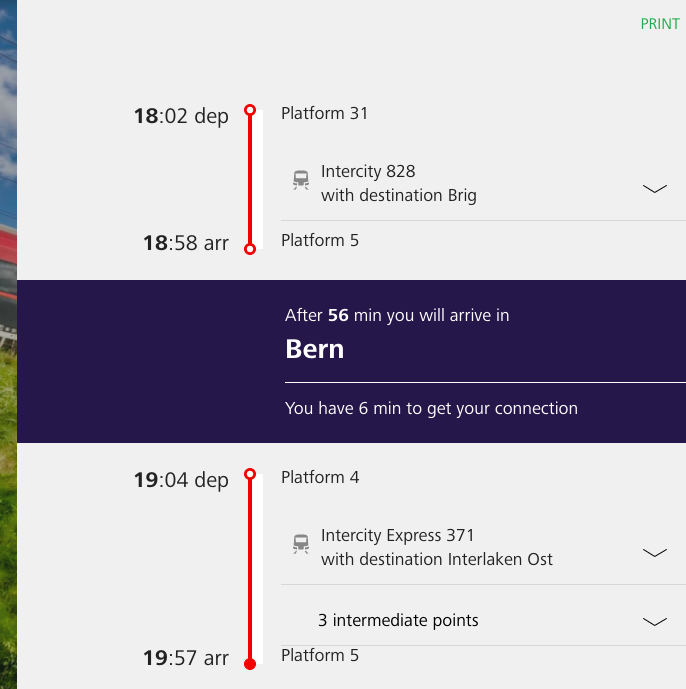Click the Intercity Express 371 train name
The height and width of the screenshot is (689, 686).
(398, 536)
